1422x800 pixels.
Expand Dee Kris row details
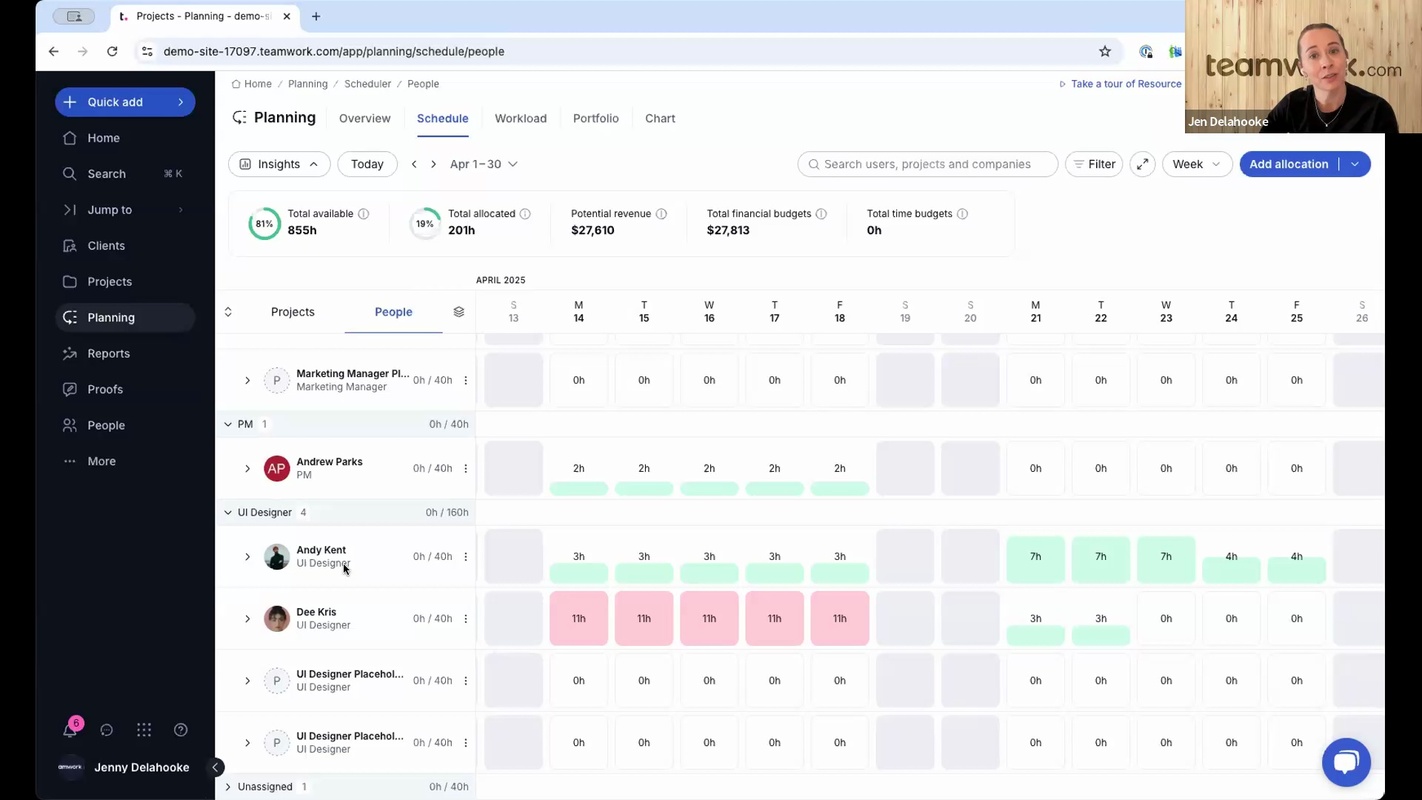pos(247,619)
